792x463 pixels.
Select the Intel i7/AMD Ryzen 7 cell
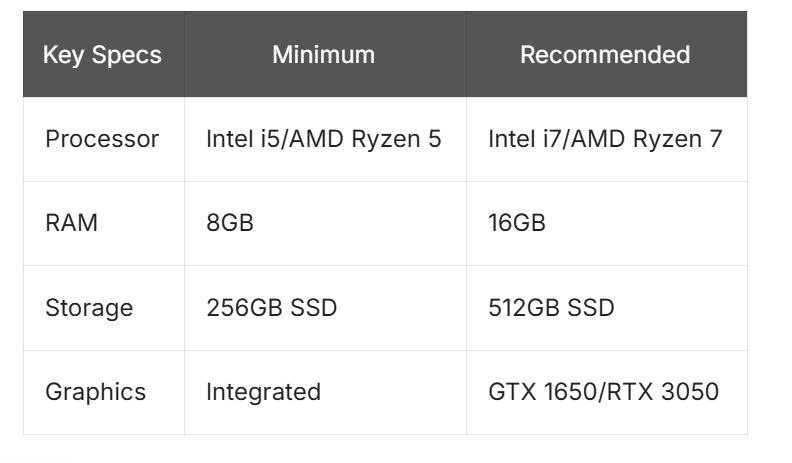[x=605, y=139]
